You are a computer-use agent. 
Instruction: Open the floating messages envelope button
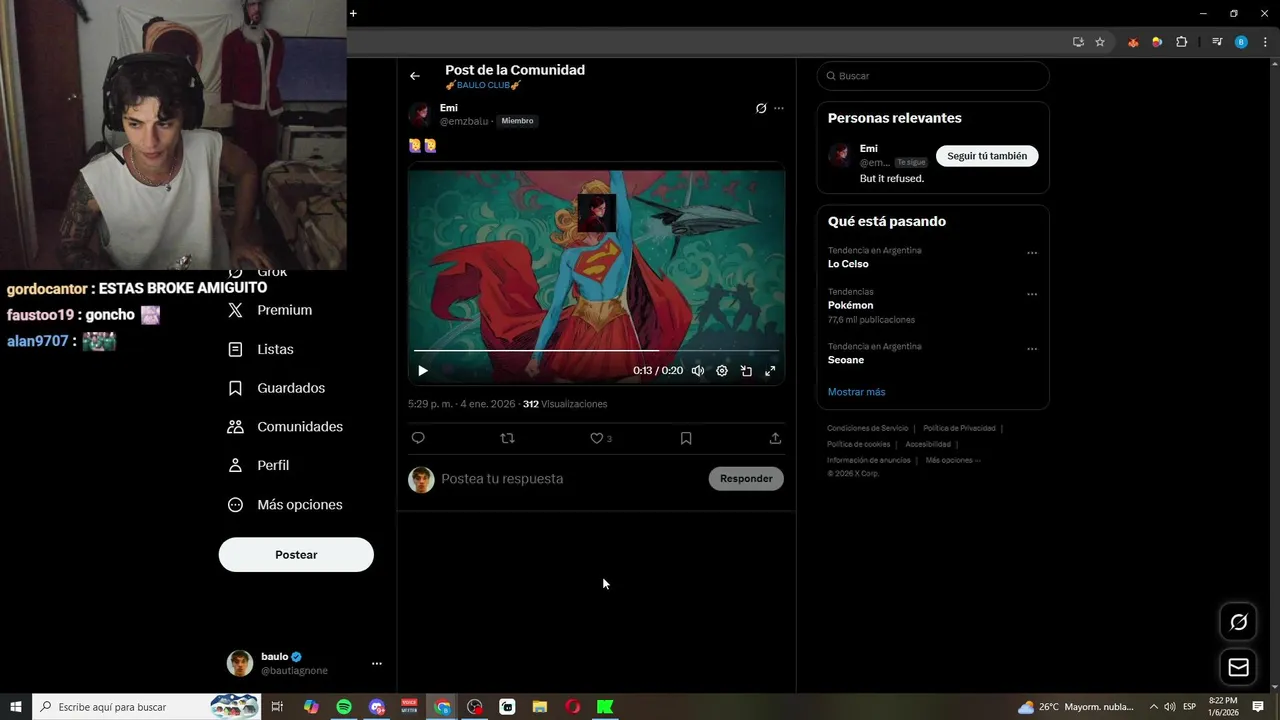[x=1238, y=667]
